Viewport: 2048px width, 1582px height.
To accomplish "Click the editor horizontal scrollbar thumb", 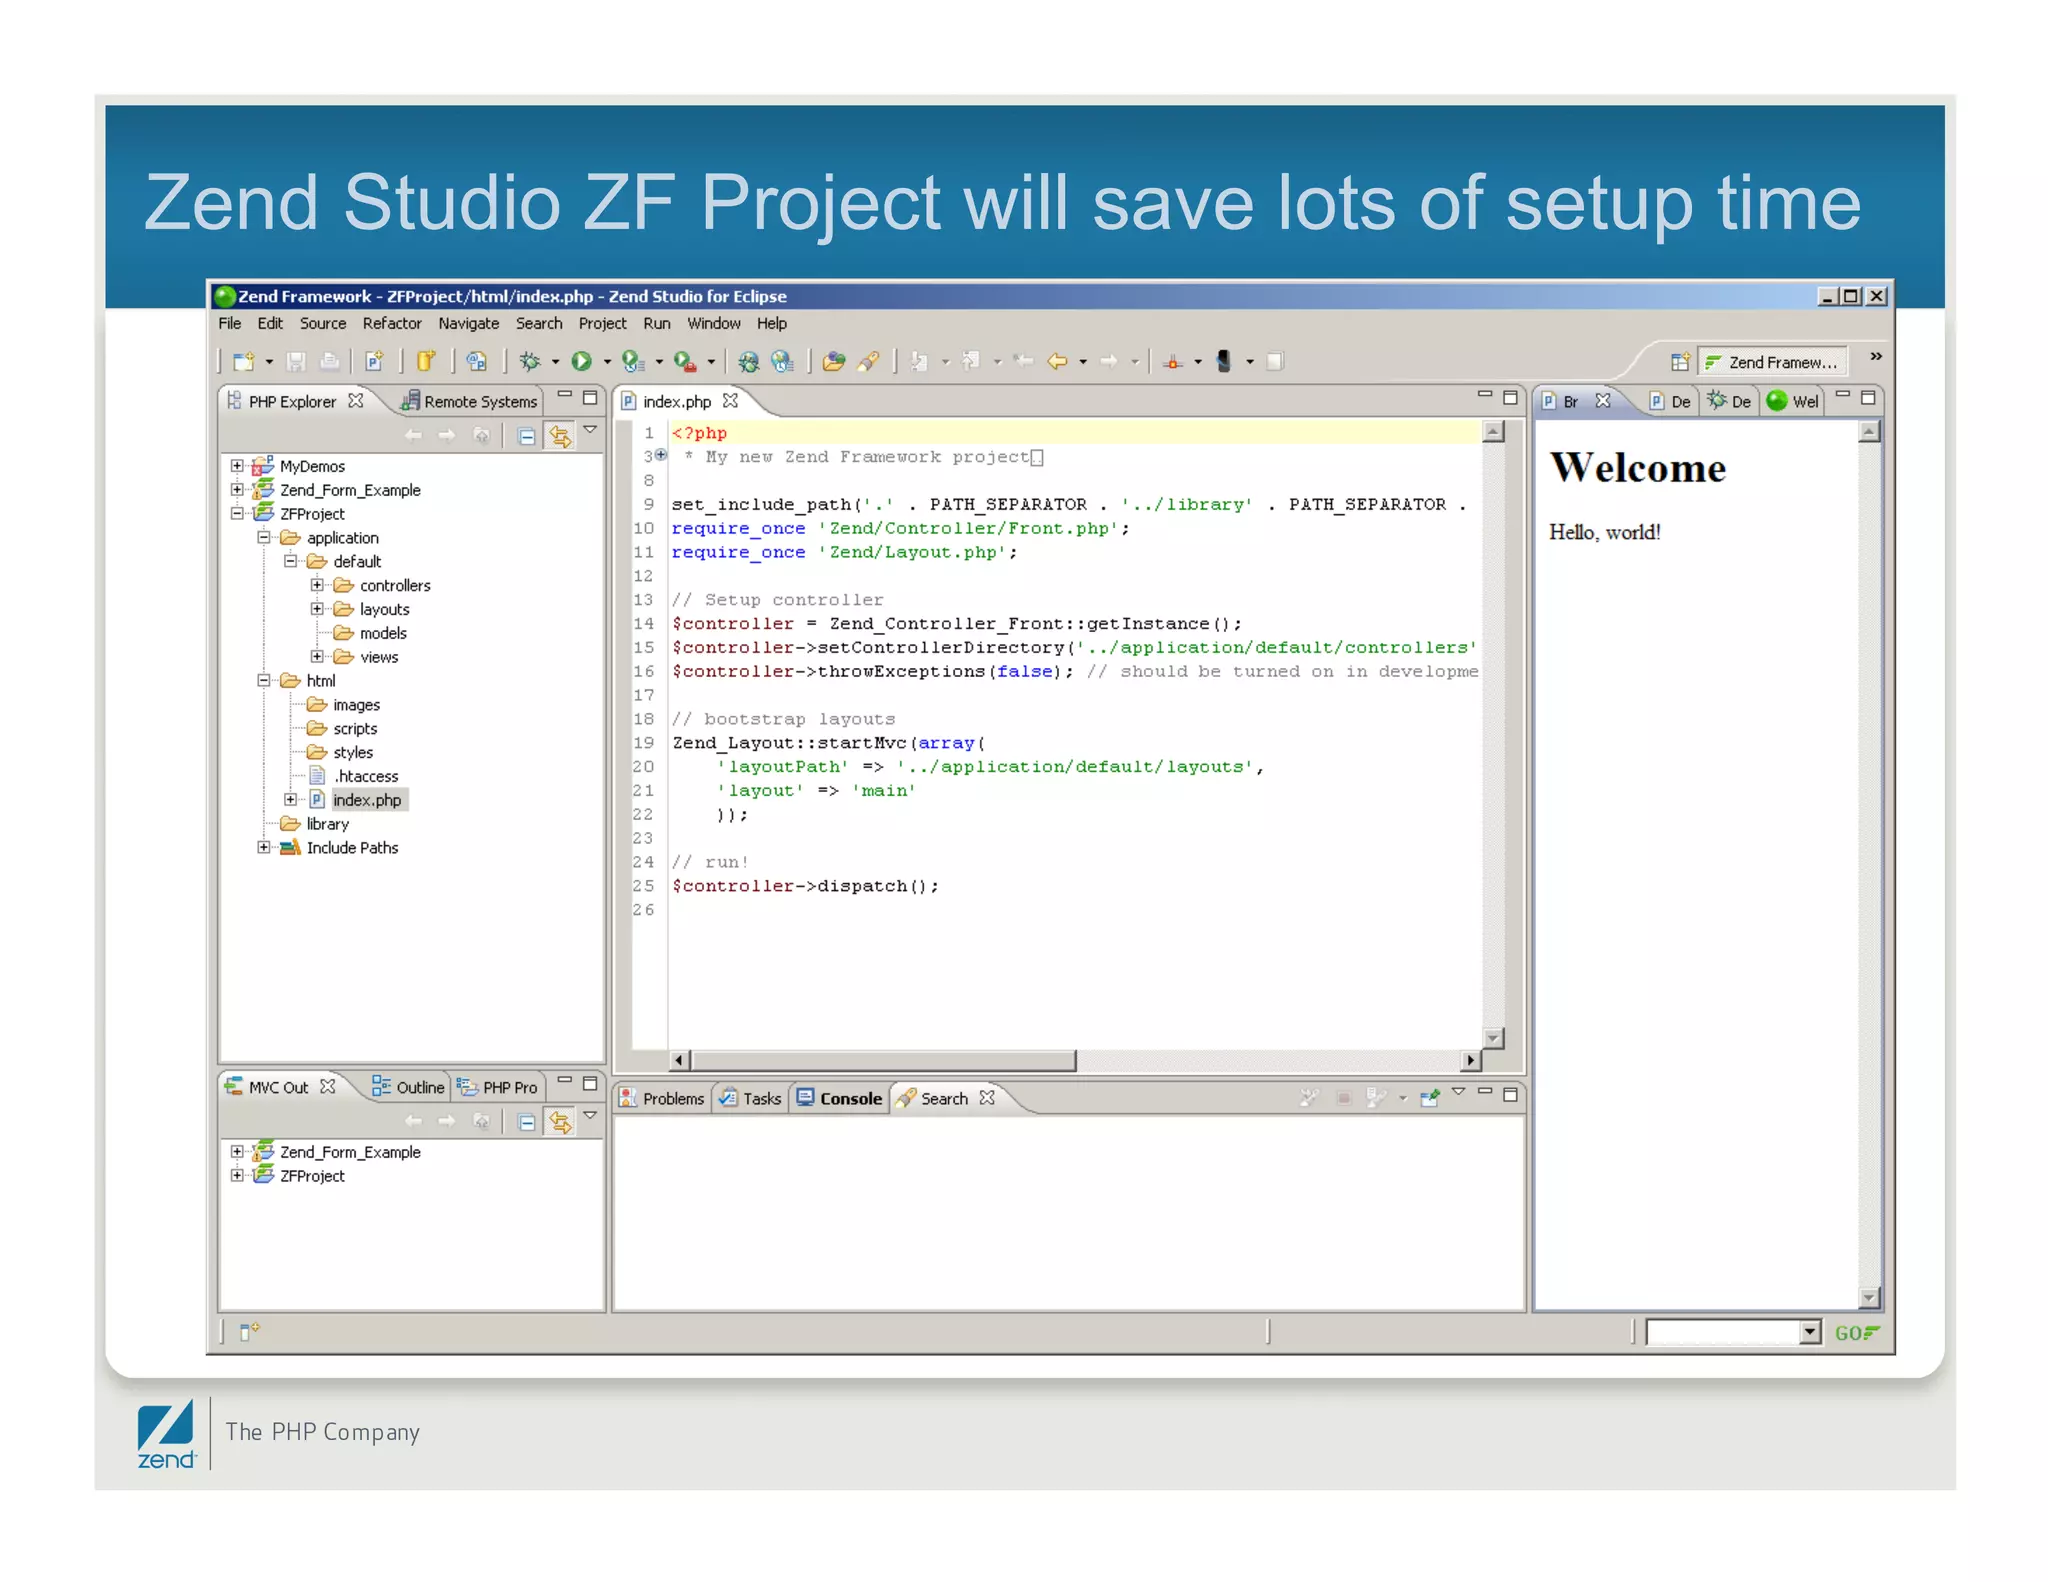I will click(883, 1059).
